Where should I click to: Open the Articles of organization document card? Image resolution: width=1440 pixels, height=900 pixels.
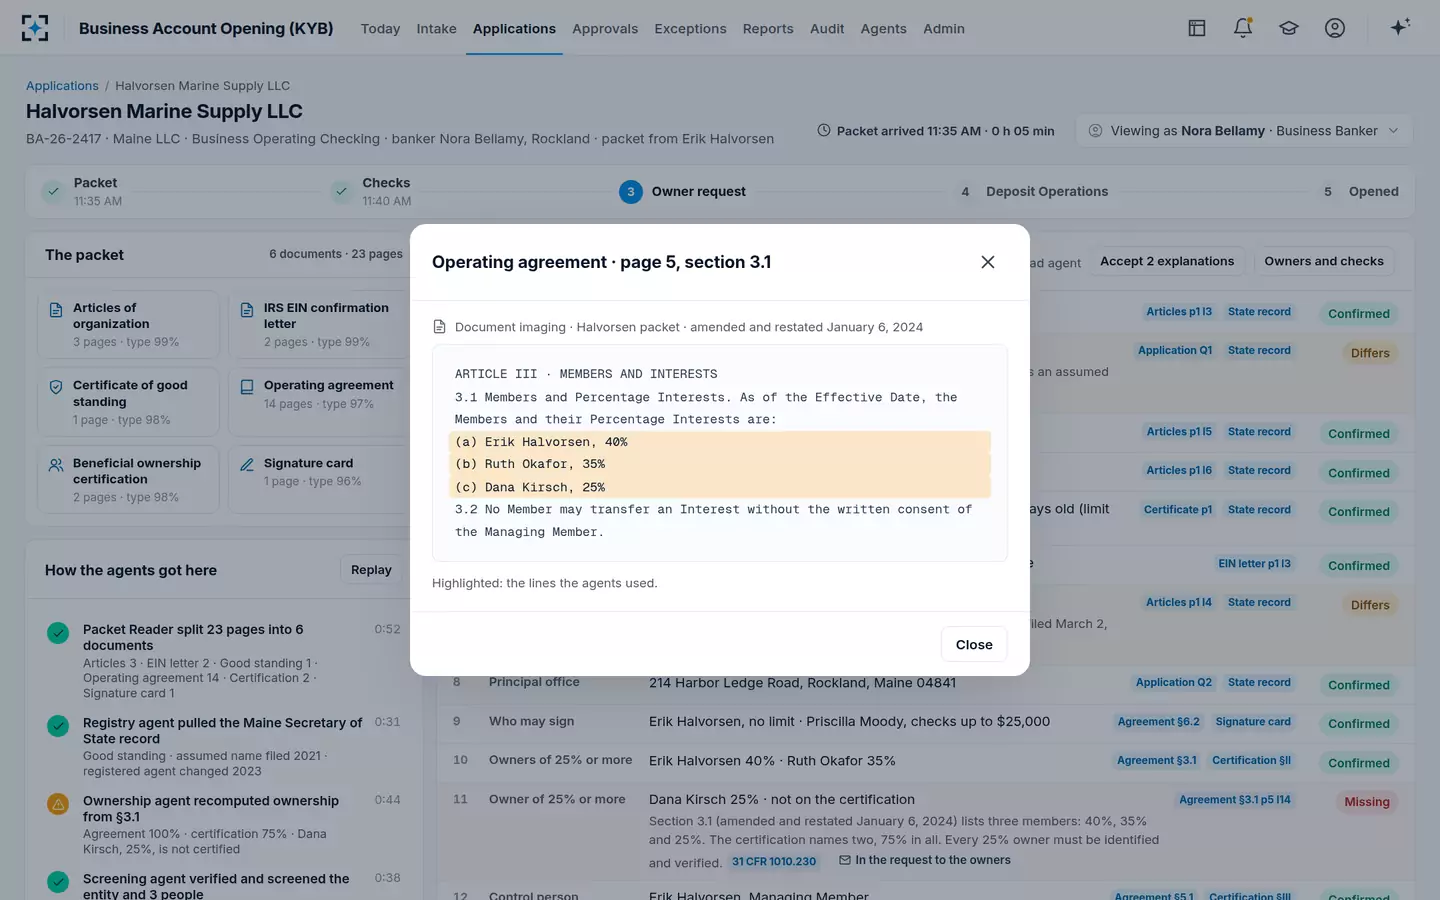[x=128, y=324]
